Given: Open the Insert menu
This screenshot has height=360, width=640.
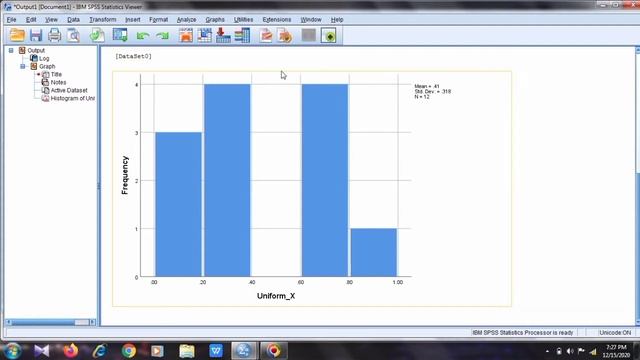Looking at the screenshot, I should click(x=133, y=20).
